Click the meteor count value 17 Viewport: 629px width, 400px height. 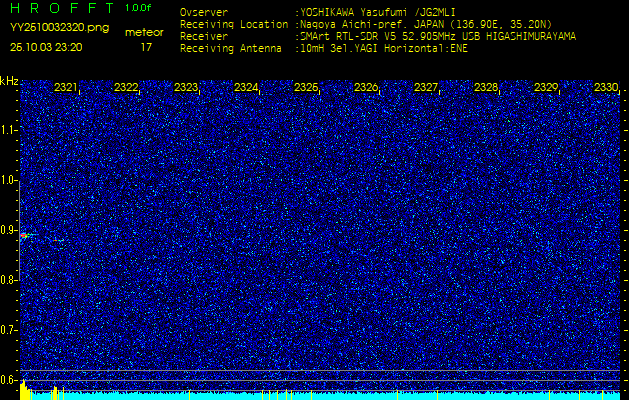147,47
